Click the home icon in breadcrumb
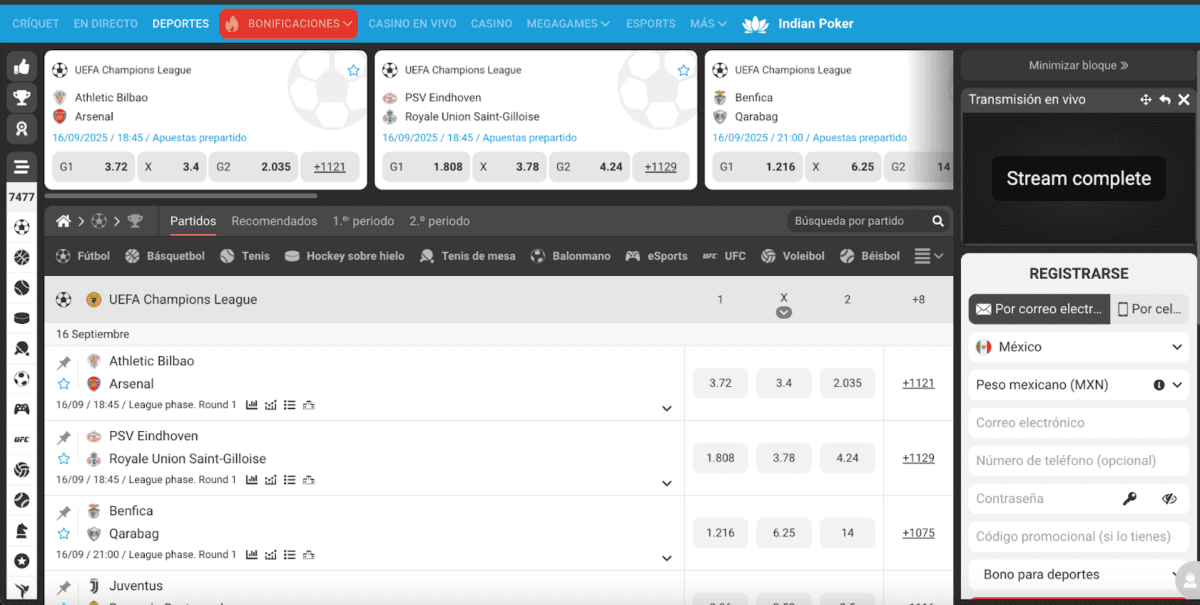This screenshot has width=1200, height=605. click(64, 221)
